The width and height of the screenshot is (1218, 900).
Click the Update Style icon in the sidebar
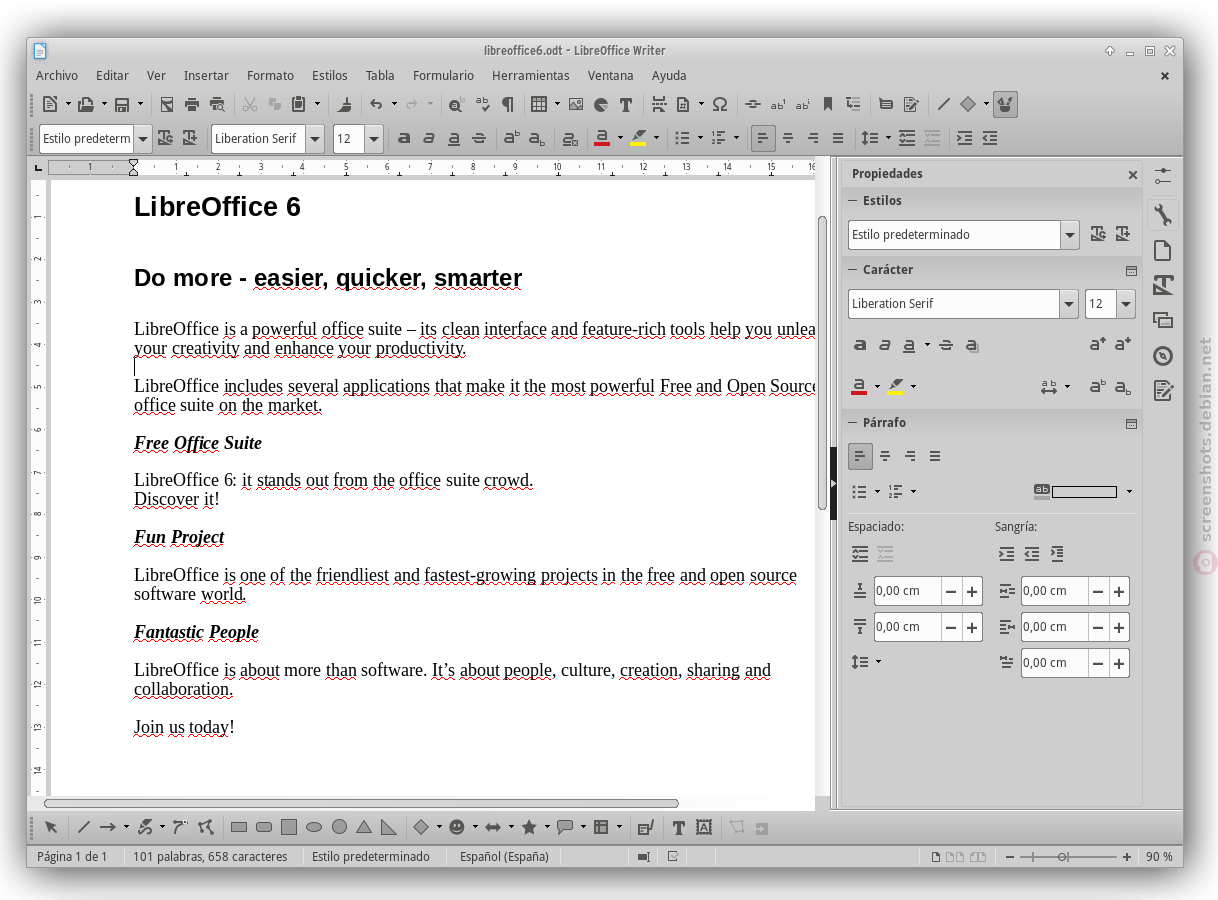[1098, 234]
